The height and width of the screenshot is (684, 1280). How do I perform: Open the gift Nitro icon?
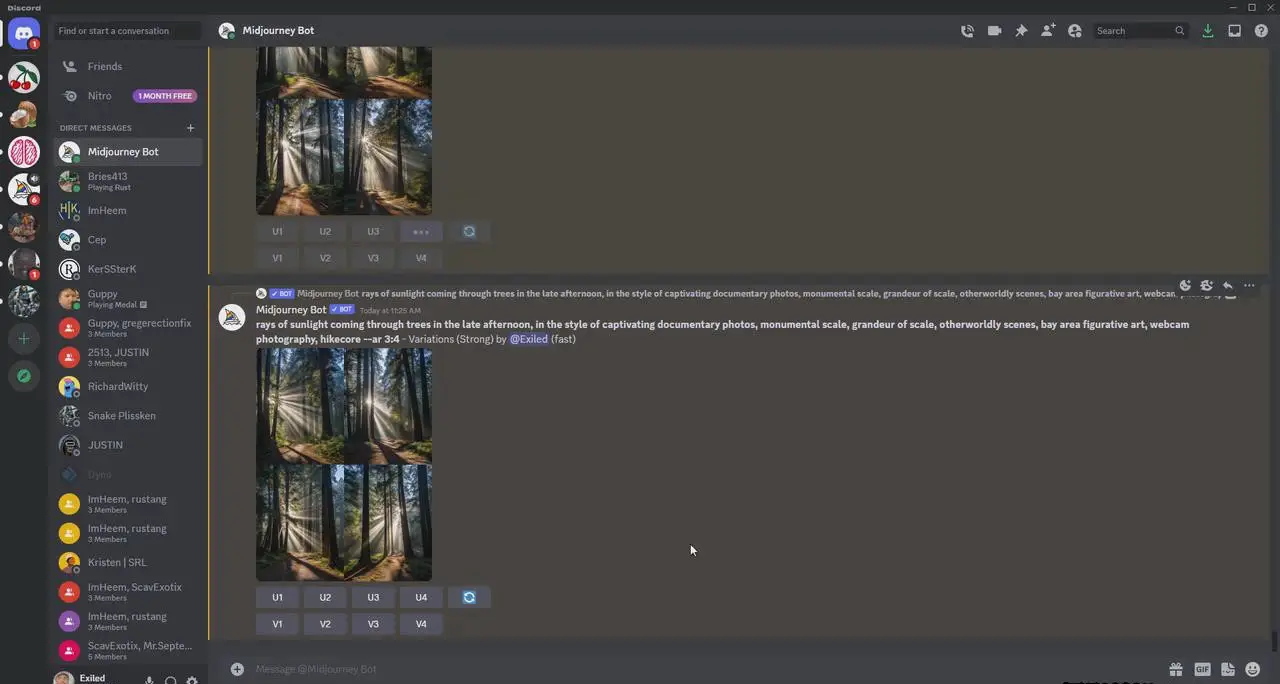pyautogui.click(x=1176, y=669)
